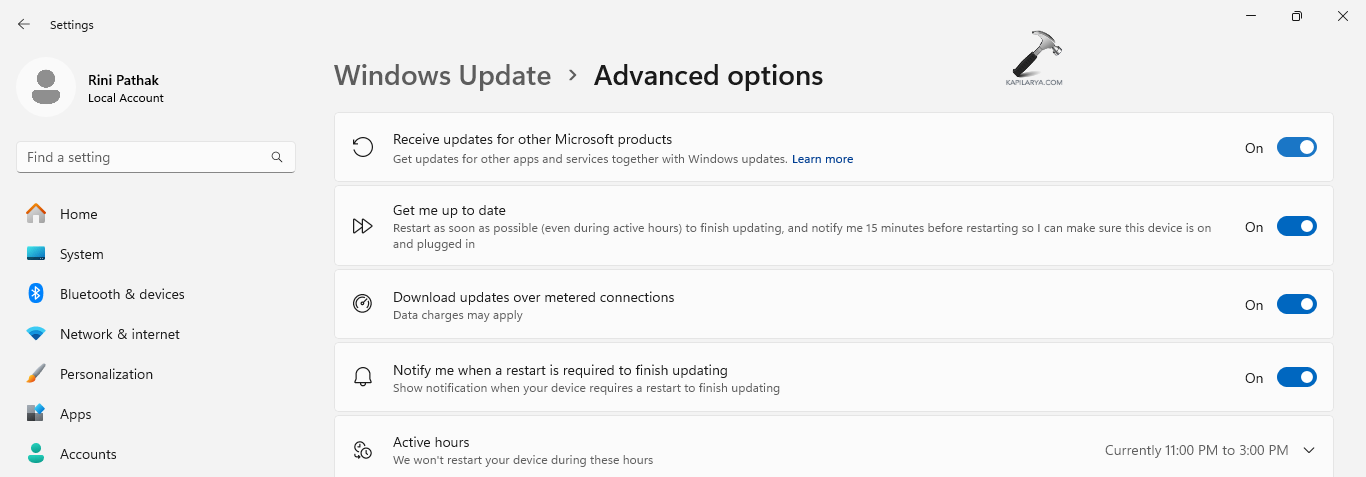Click the Bluetooth icon in sidebar
The width and height of the screenshot is (1366, 477).
pos(36,294)
